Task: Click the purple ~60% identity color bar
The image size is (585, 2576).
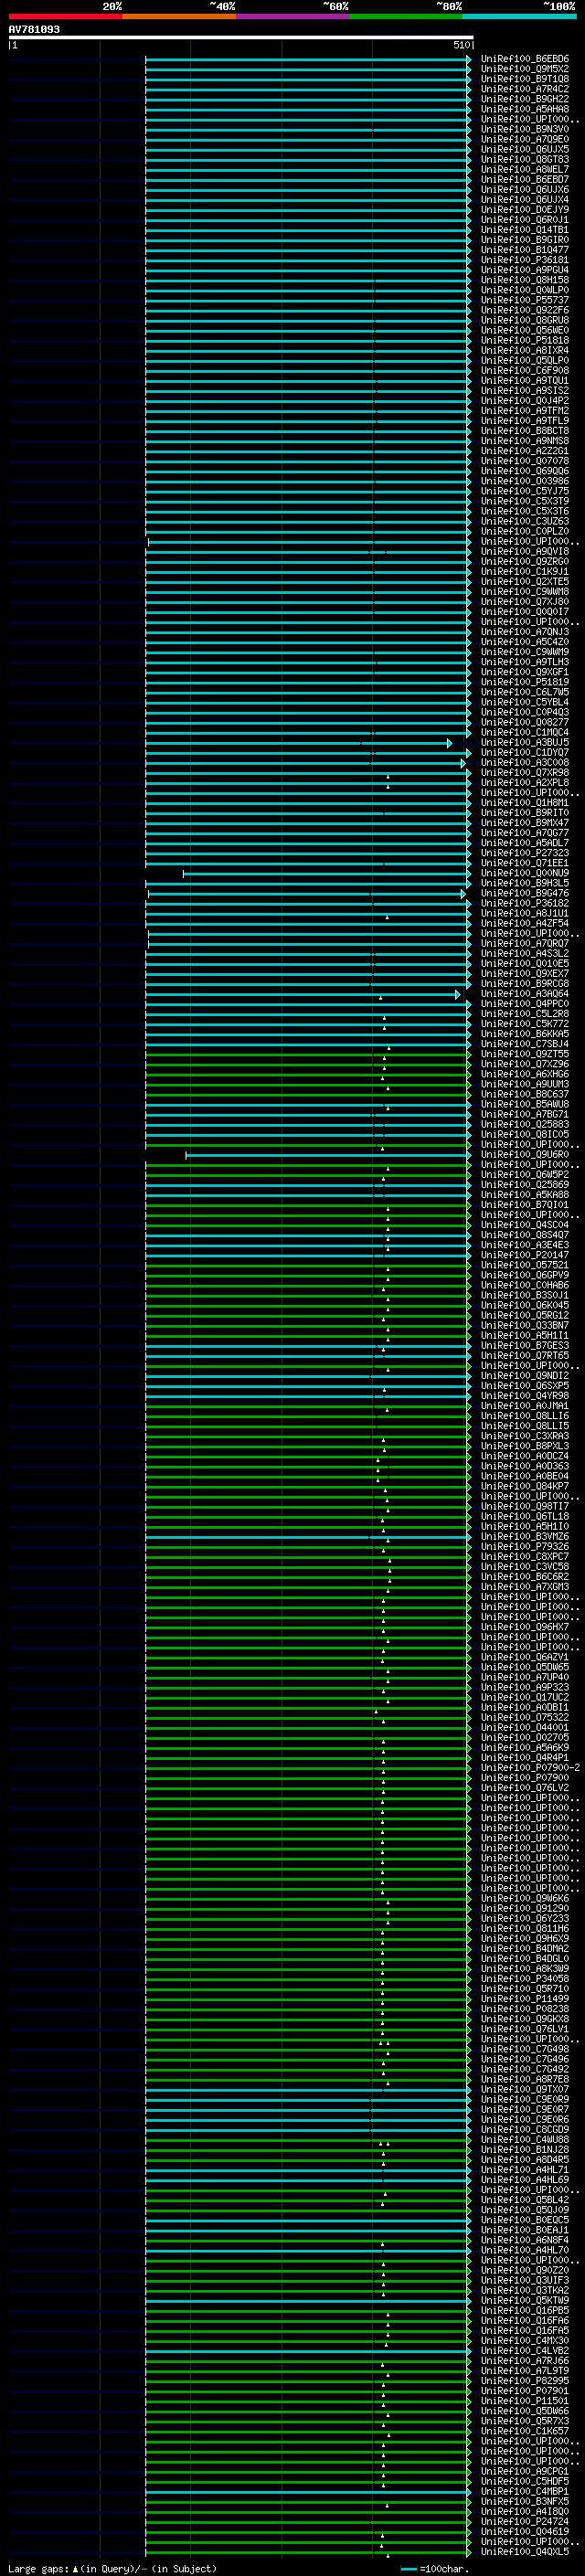Action: [x=293, y=16]
